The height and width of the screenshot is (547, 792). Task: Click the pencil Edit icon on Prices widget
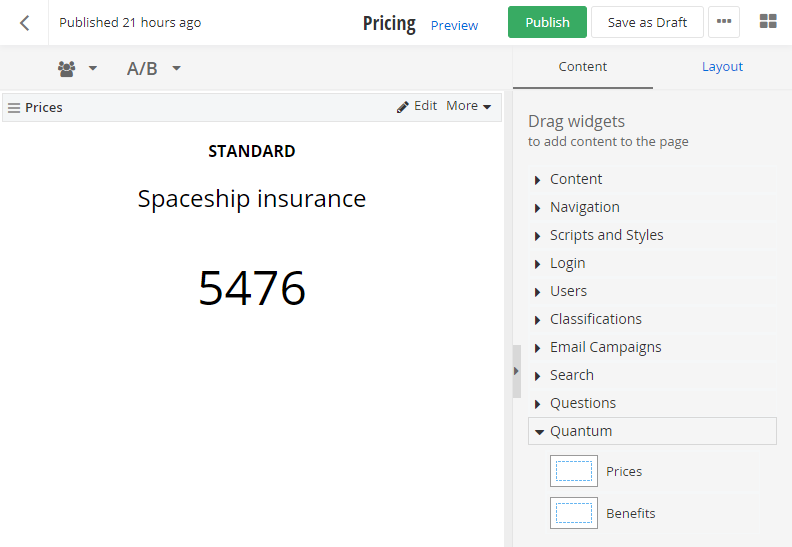pyautogui.click(x=403, y=106)
